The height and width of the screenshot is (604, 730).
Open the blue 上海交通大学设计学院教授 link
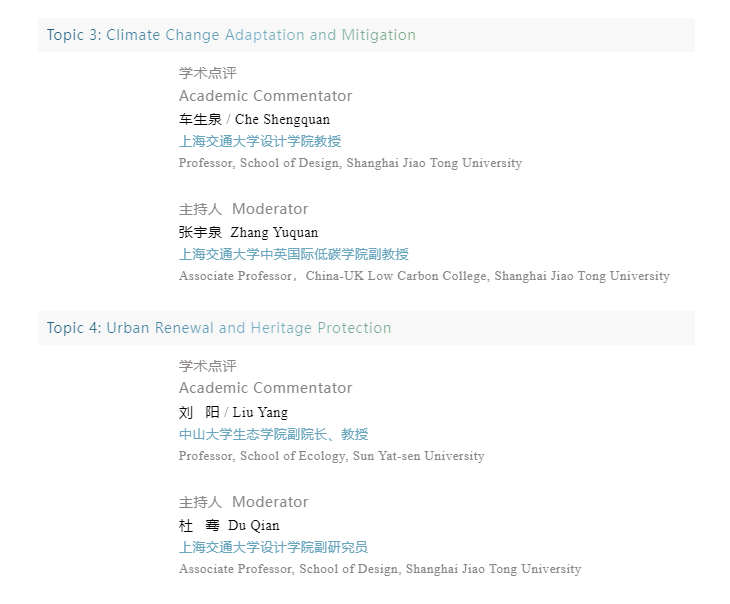pos(260,141)
